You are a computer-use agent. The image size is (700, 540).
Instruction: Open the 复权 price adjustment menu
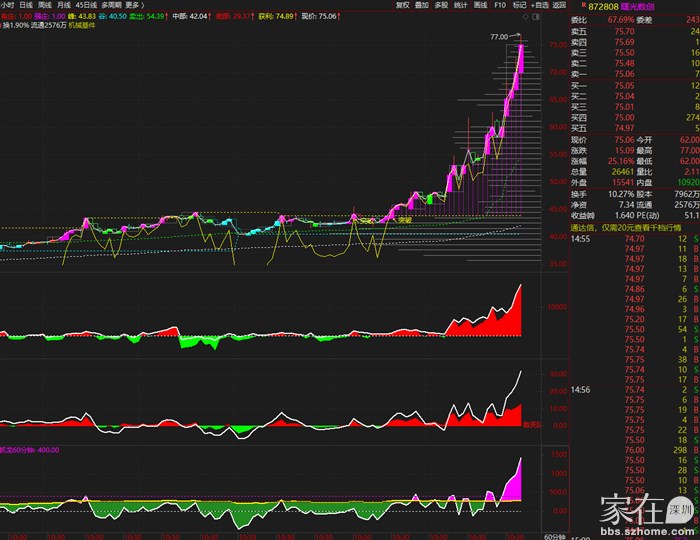coord(403,5)
